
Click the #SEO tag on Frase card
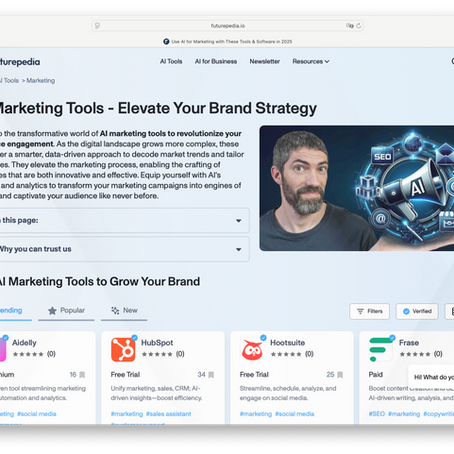[x=377, y=414]
